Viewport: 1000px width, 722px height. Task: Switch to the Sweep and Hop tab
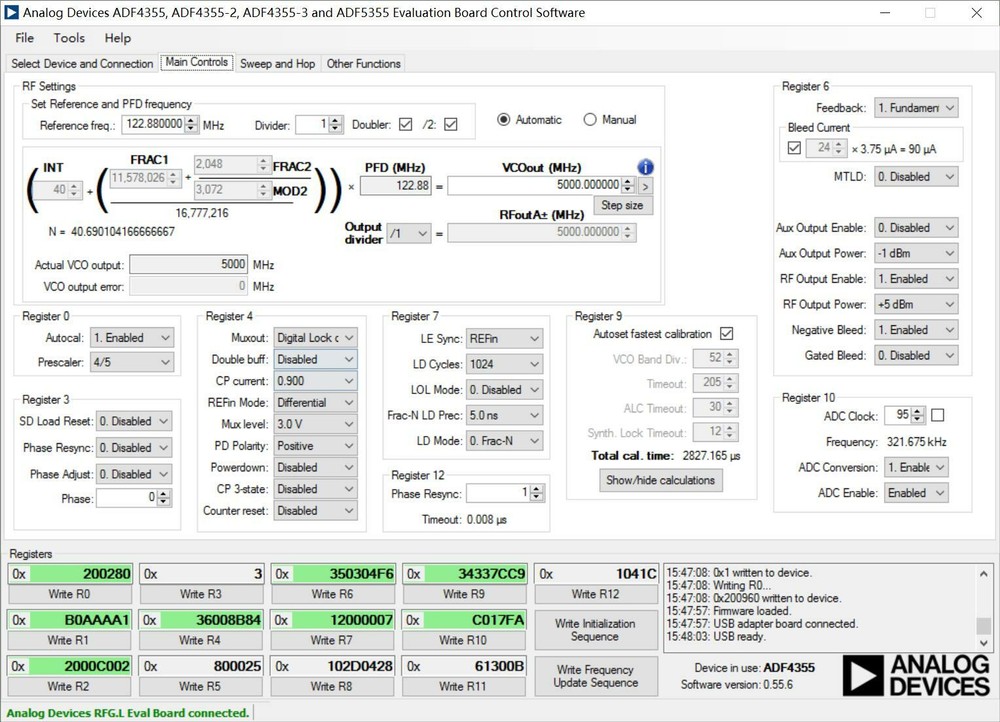[x=277, y=63]
